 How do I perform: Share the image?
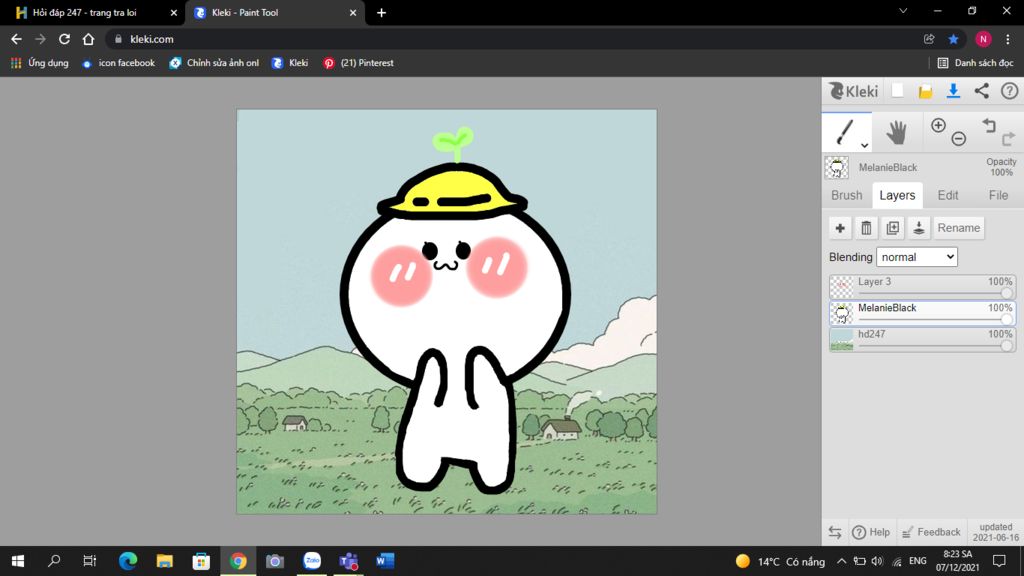[x=982, y=91]
